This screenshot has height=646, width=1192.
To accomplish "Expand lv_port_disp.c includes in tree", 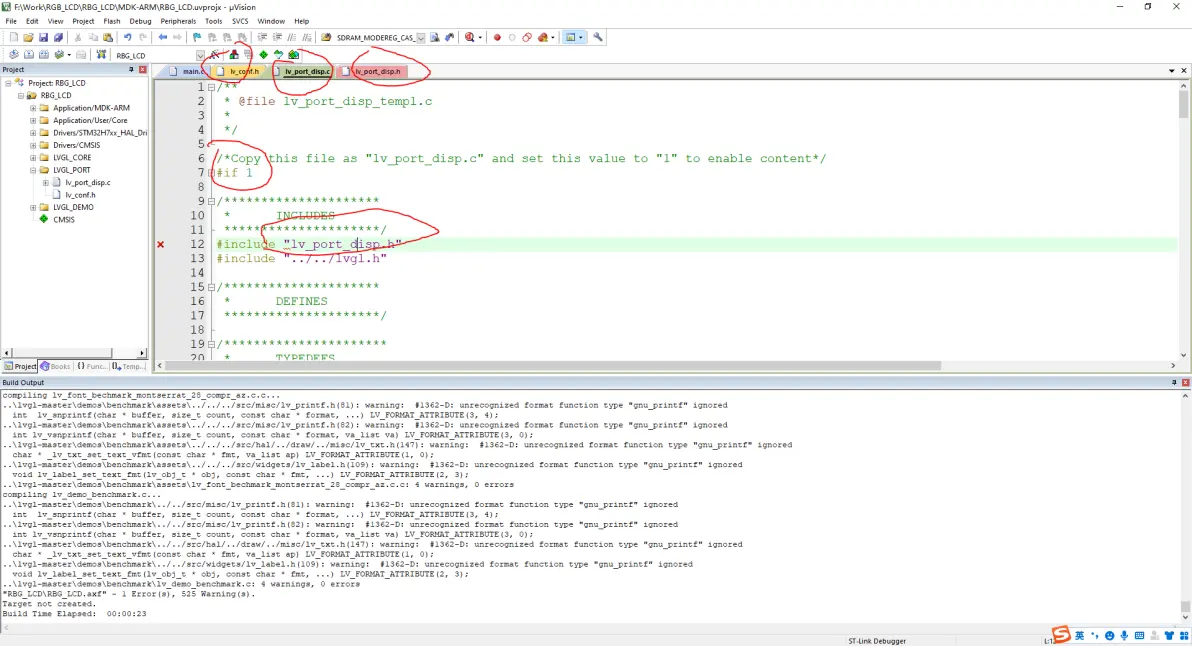I will 46,182.
